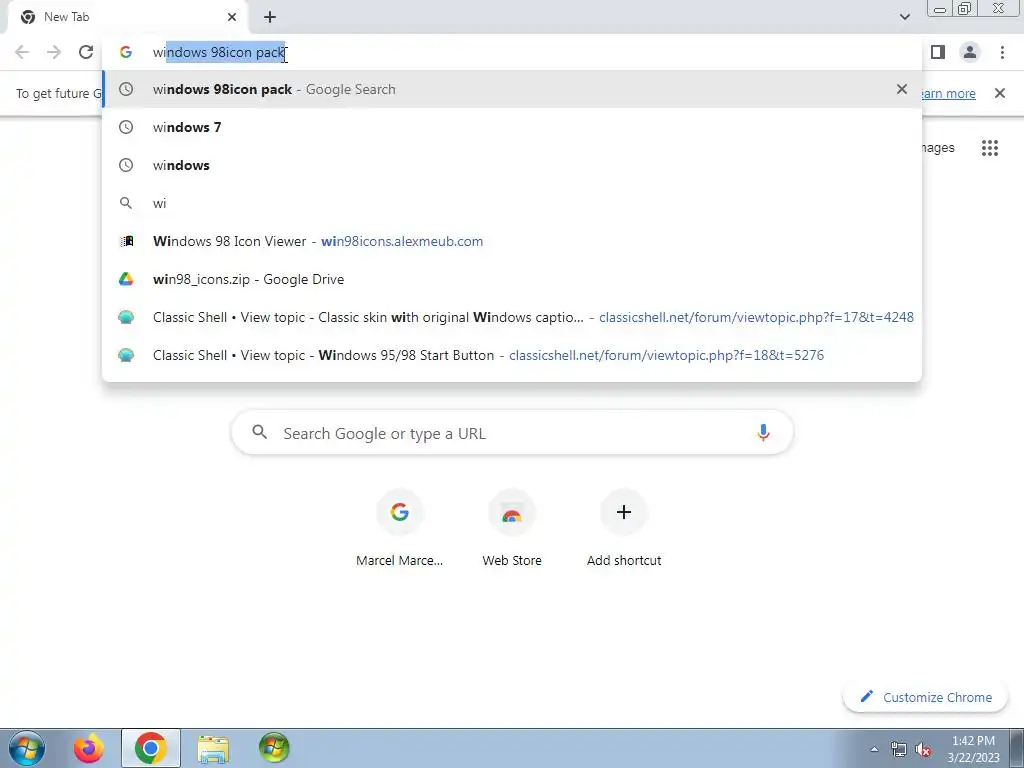
Task: Open Windows 95/98 Start Button topic suggestion
Action: tap(513, 355)
